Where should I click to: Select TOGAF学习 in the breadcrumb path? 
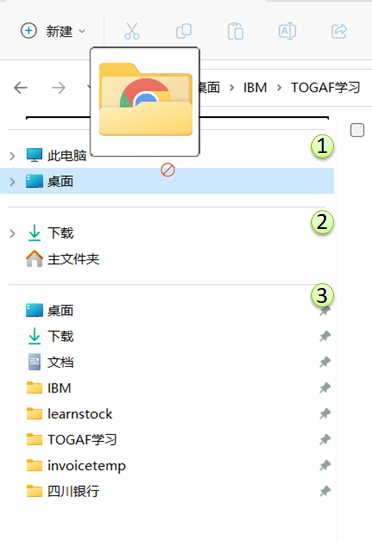pos(326,87)
